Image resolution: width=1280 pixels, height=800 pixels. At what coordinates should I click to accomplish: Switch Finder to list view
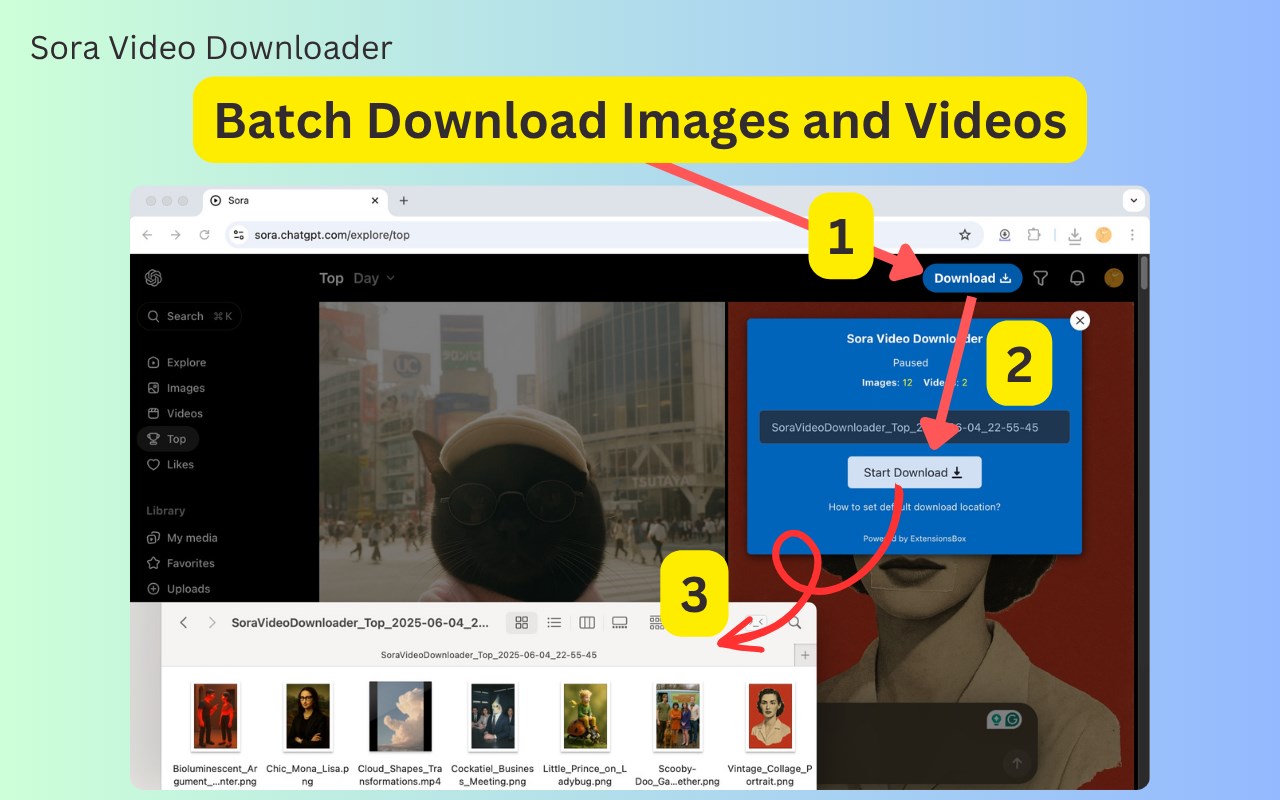click(554, 622)
